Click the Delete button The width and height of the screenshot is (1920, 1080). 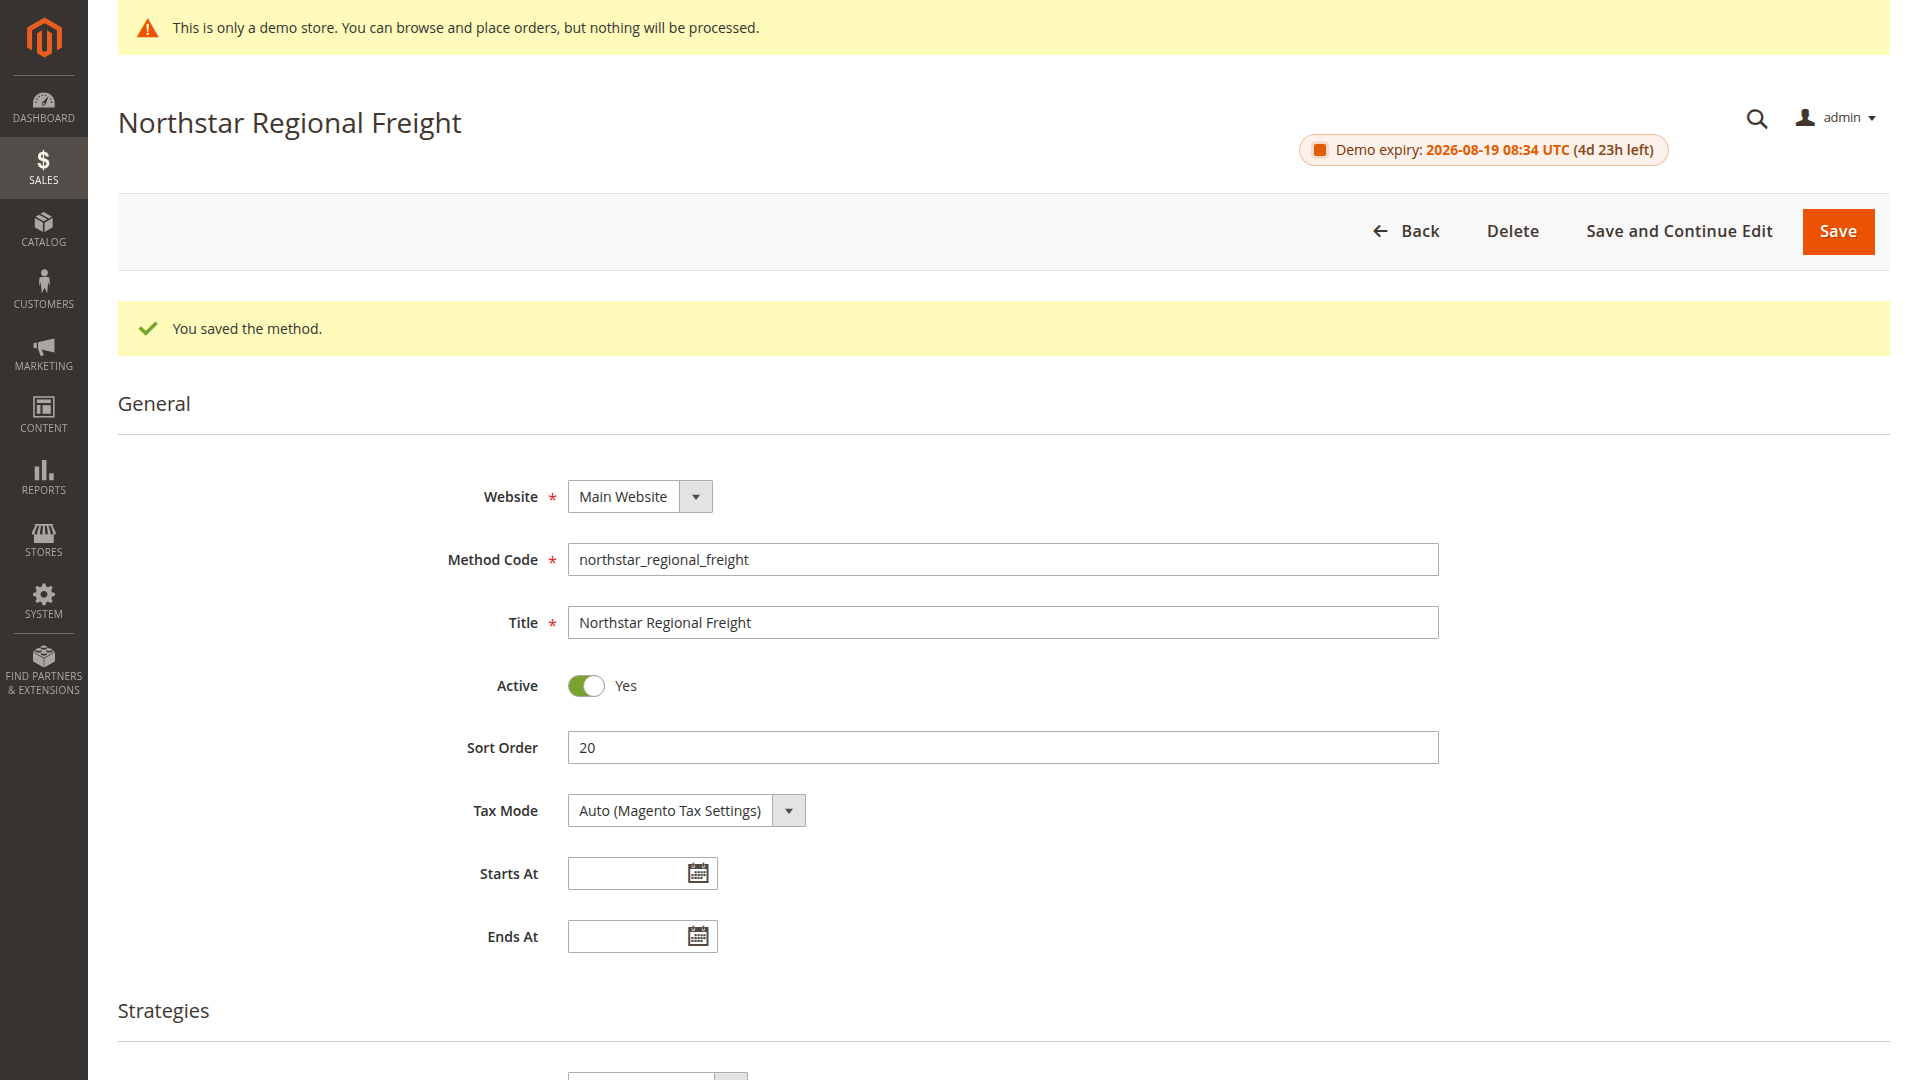click(x=1513, y=231)
